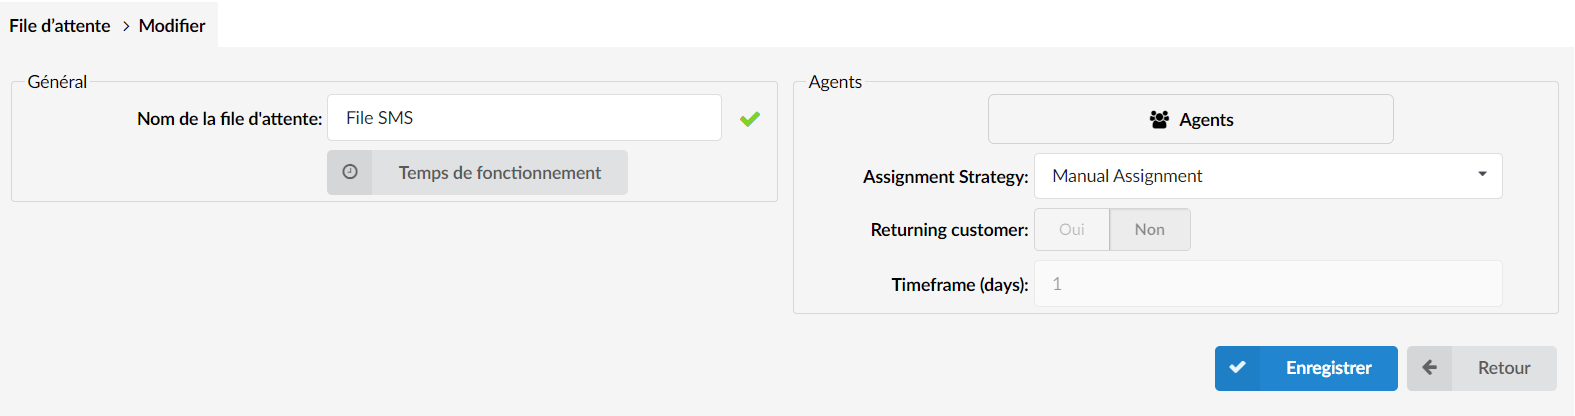1575x416 pixels.
Task: Click the left arrow icon on Retour button
Action: pos(1430,367)
